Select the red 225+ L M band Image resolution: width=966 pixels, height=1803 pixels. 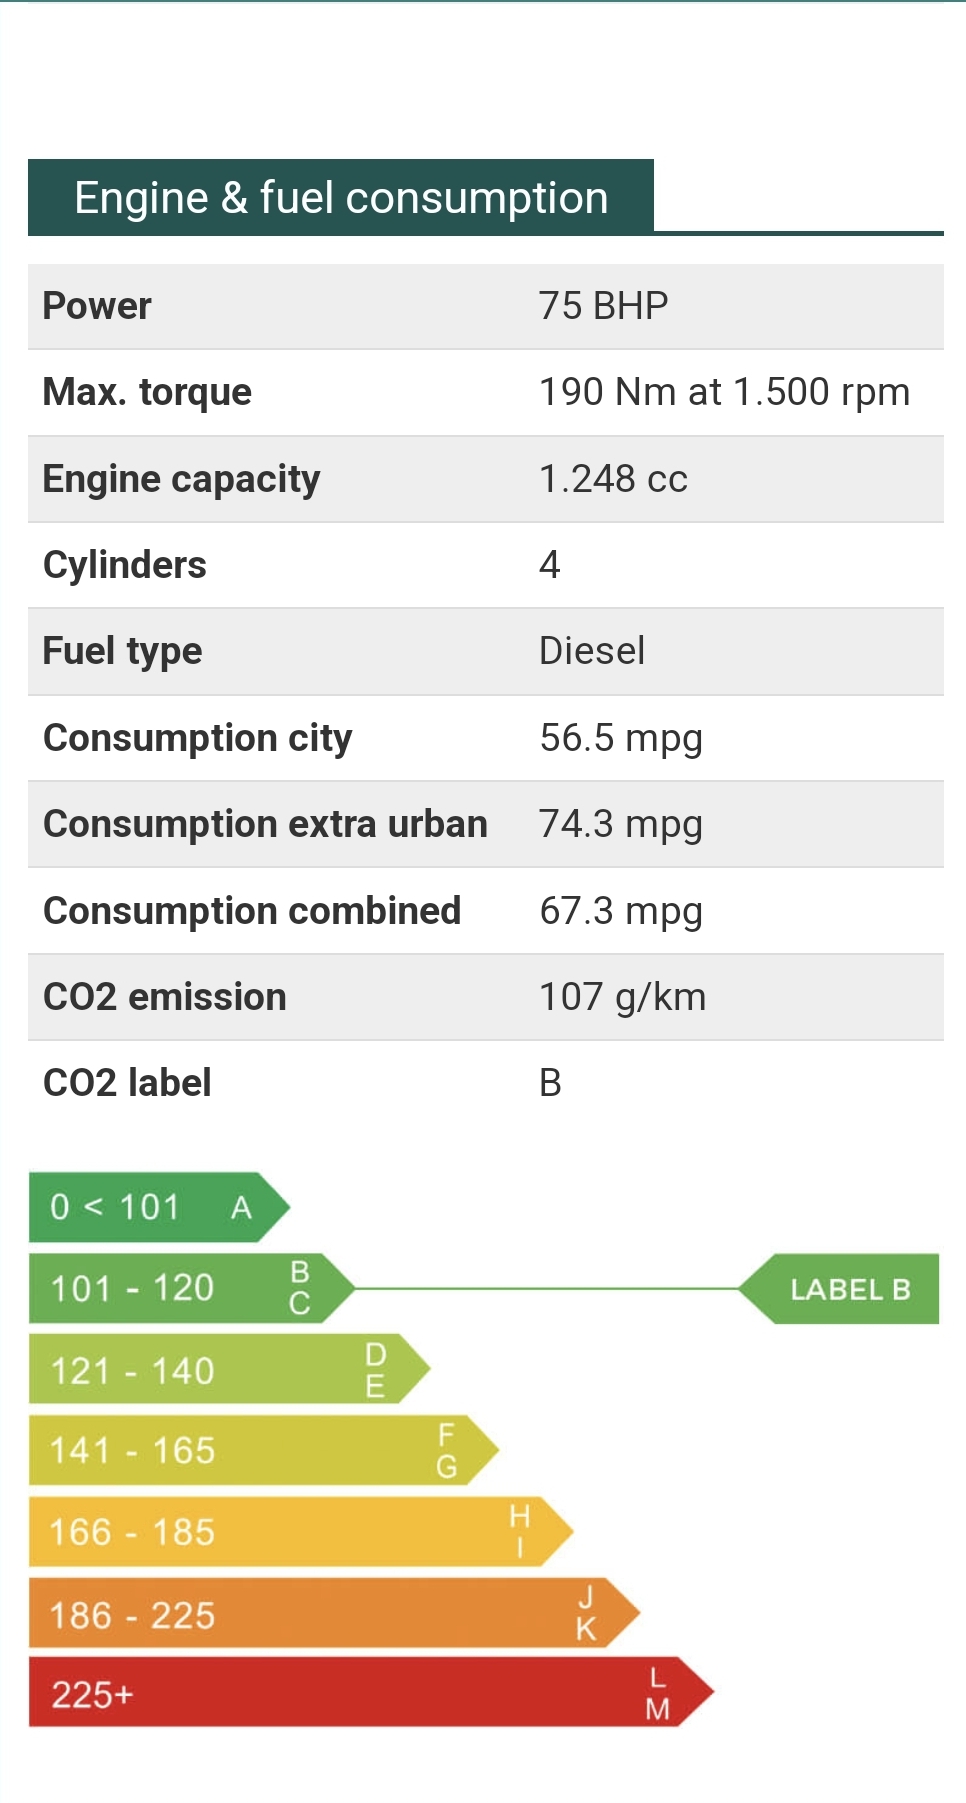coord(360,1693)
